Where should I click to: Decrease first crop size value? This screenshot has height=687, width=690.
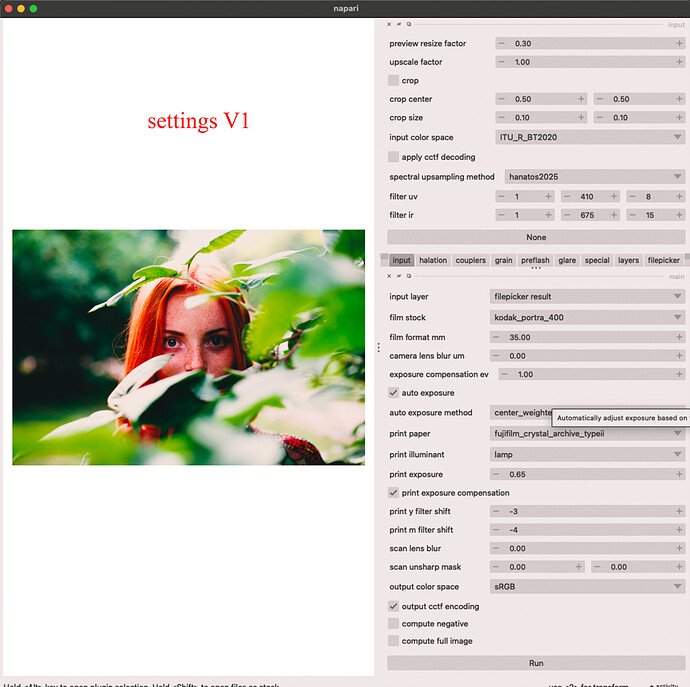[501, 117]
